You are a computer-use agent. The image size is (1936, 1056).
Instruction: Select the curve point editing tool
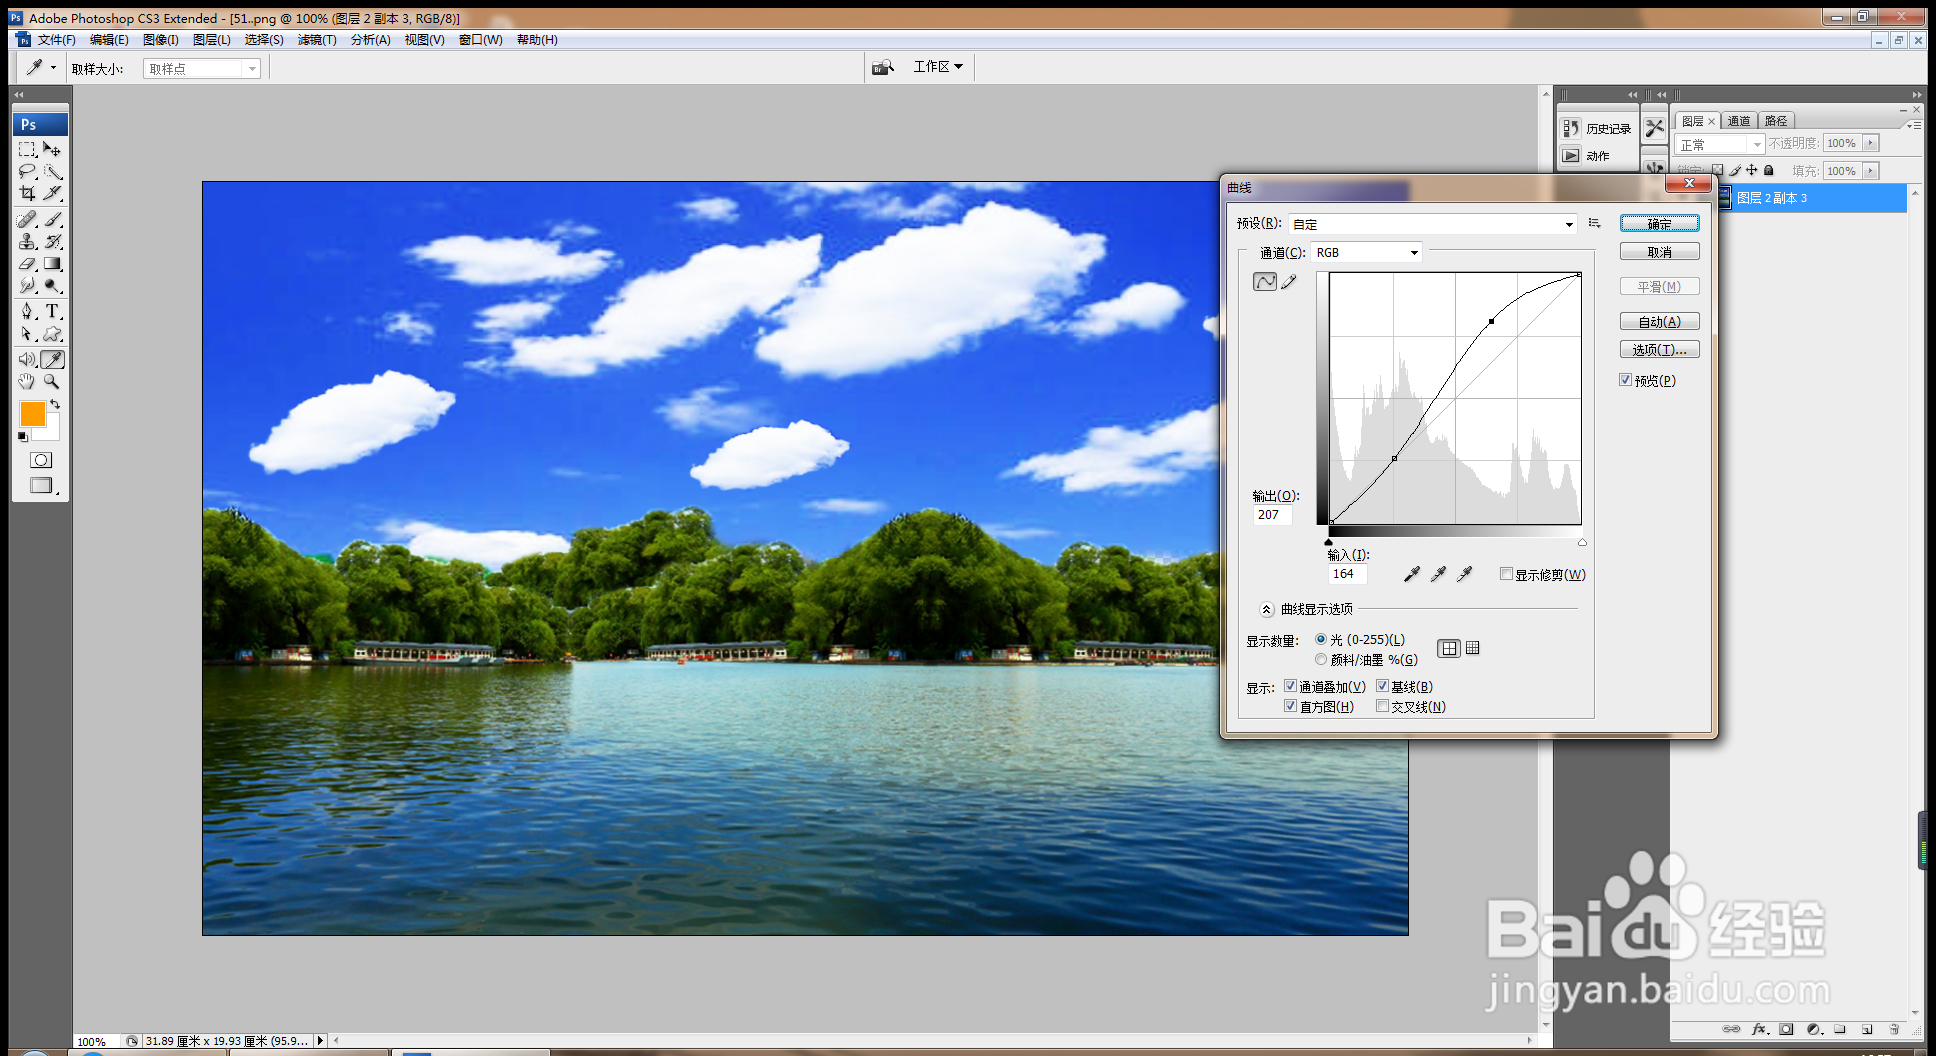[1265, 282]
